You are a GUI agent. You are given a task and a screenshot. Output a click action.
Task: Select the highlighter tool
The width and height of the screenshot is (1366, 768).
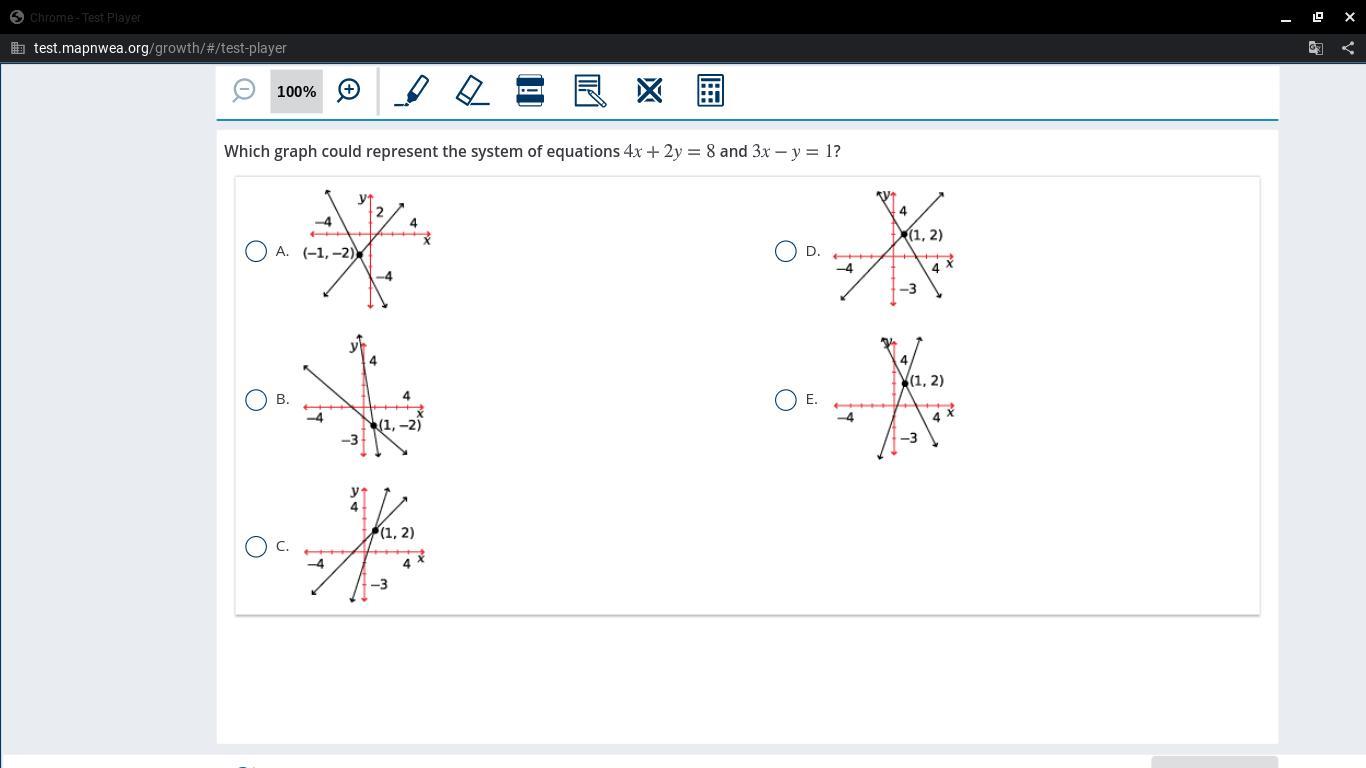click(x=412, y=91)
